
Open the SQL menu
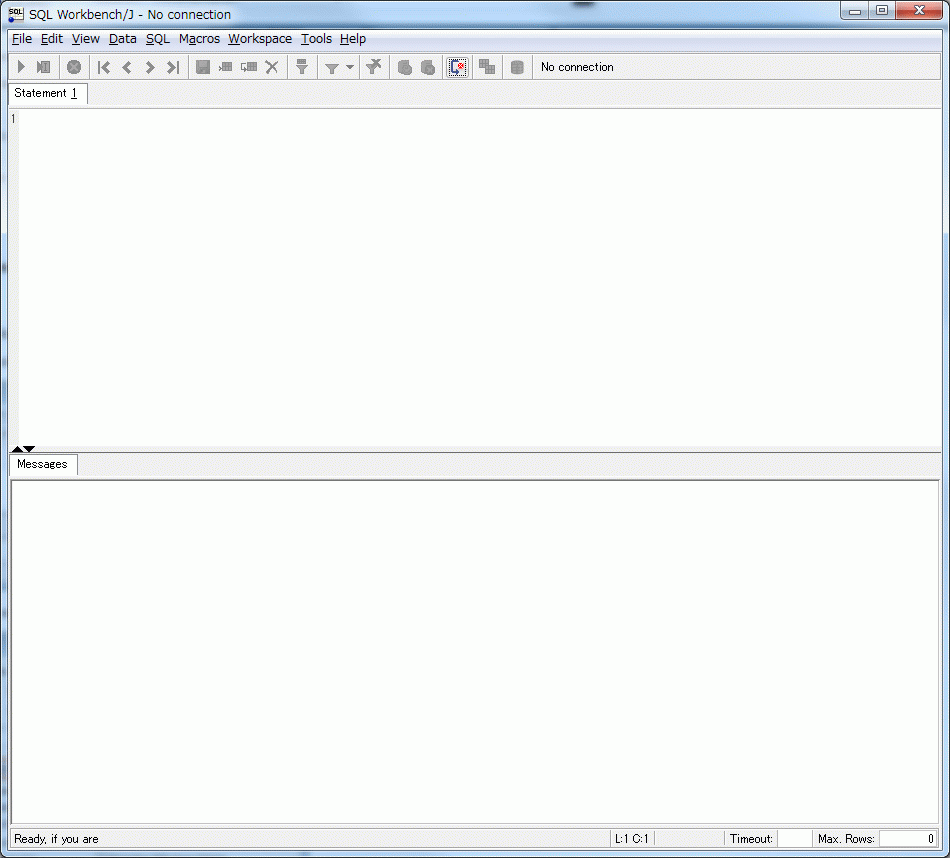158,39
